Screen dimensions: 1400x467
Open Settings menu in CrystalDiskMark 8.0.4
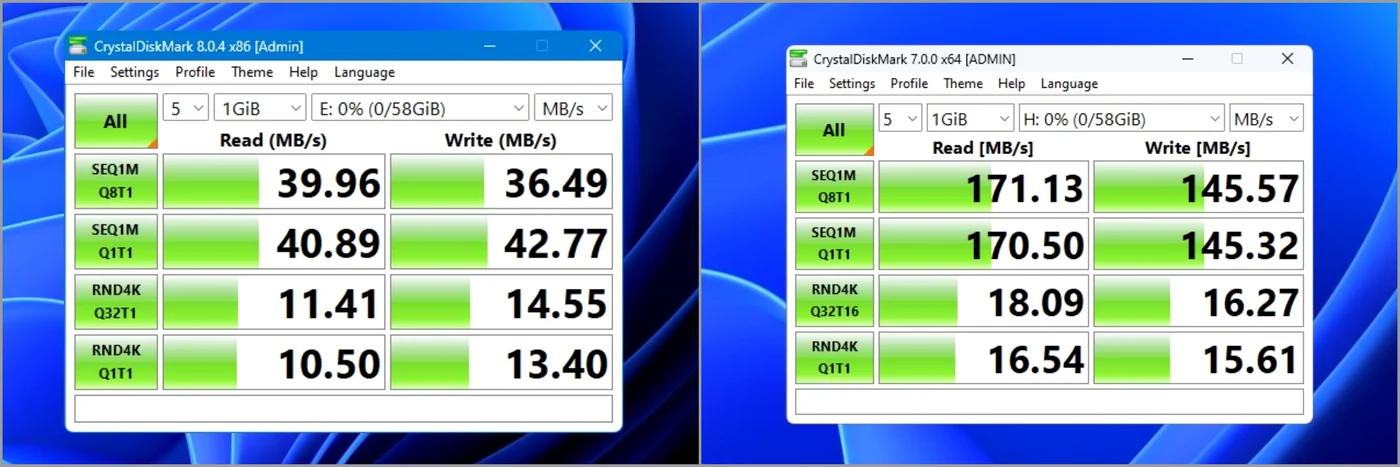pos(135,72)
